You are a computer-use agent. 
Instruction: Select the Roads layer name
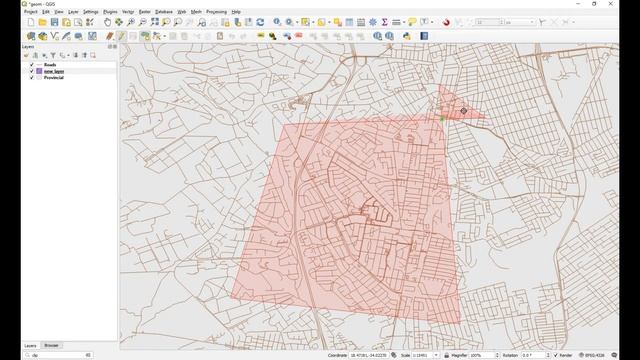(x=50, y=64)
